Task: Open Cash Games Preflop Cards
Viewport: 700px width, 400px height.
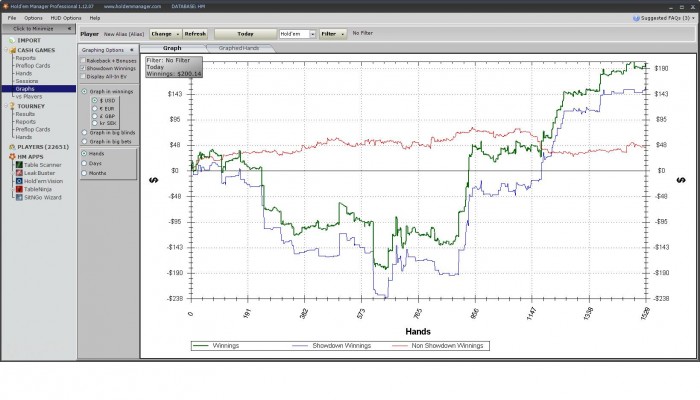Action: tap(33, 66)
